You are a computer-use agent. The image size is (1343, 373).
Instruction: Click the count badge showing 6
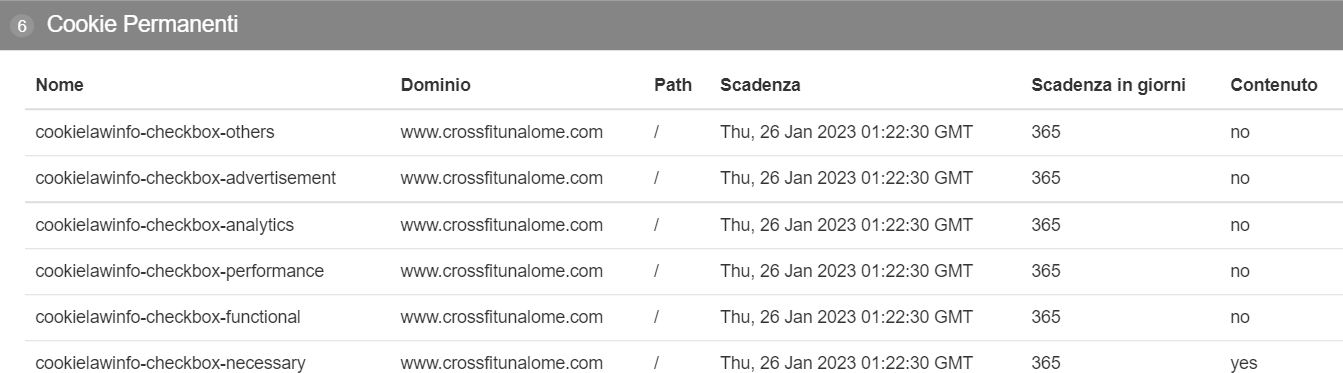click(x=22, y=26)
